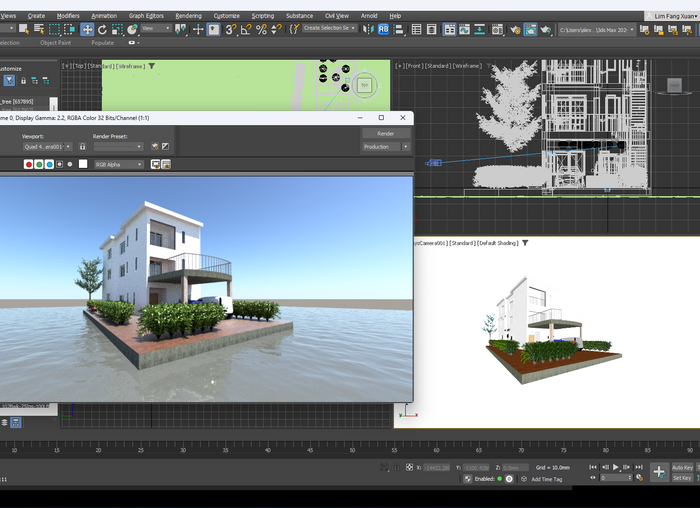Open RGB Alpha channel dropdown

(x=118, y=164)
